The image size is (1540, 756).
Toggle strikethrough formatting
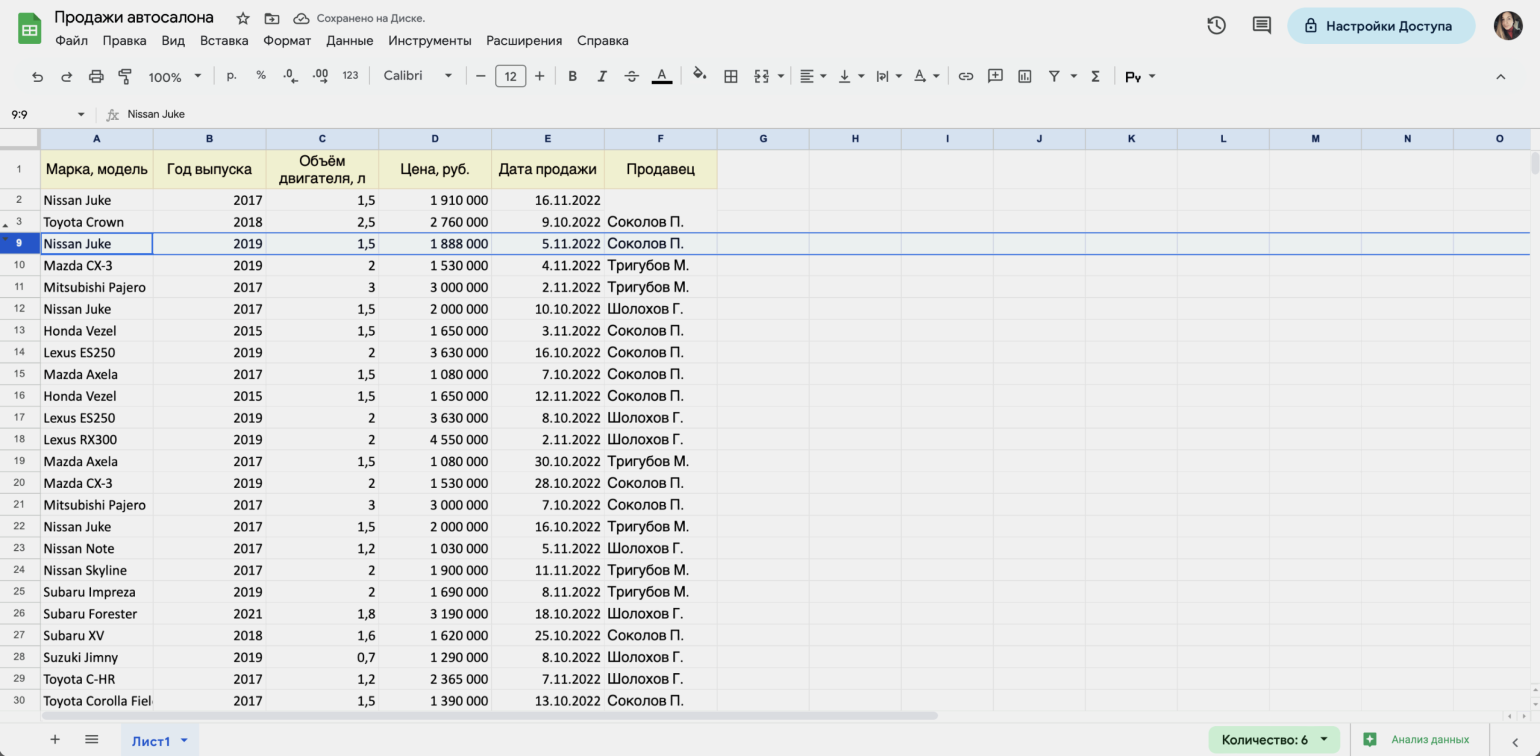click(631, 76)
